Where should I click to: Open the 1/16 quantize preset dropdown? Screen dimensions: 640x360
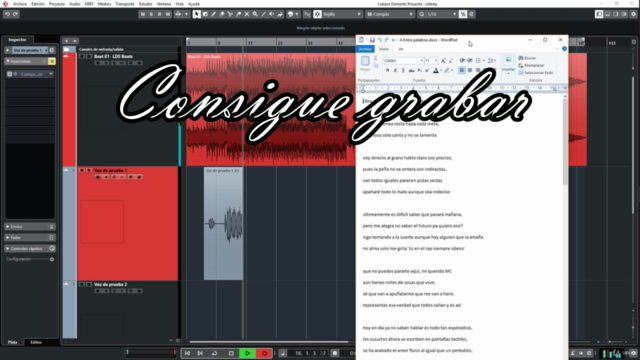coord(442,14)
